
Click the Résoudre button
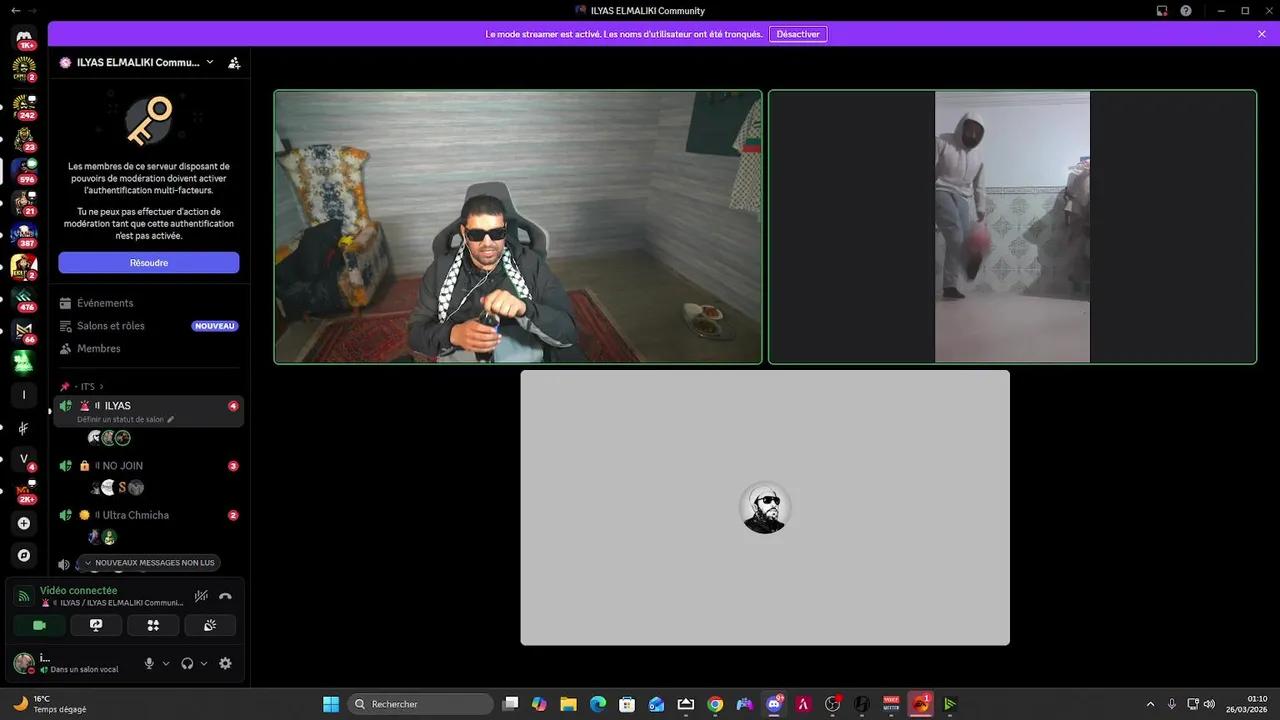tap(149, 263)
